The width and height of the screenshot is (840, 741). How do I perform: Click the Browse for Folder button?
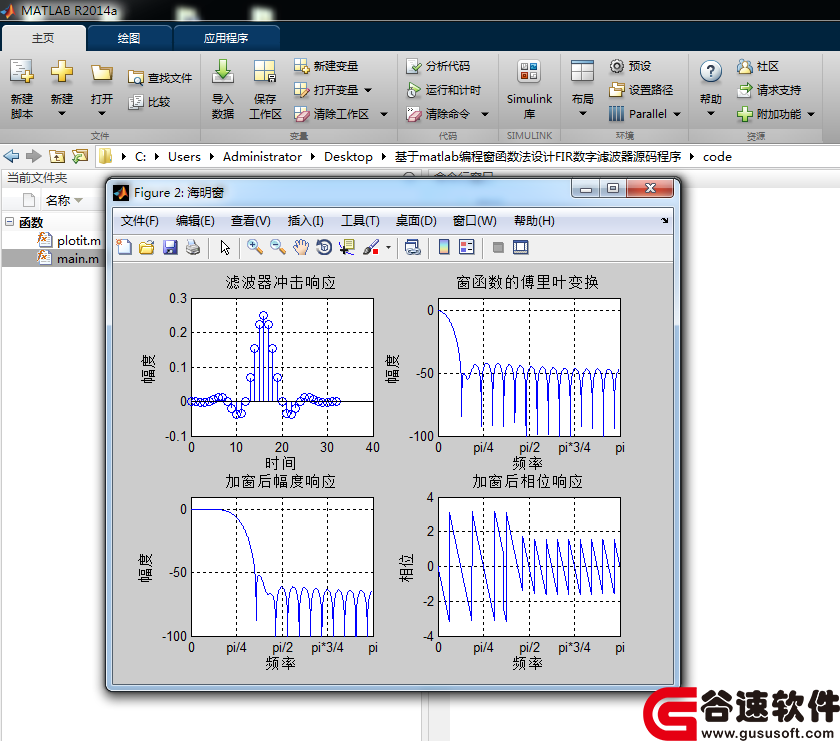click(80, 156)
